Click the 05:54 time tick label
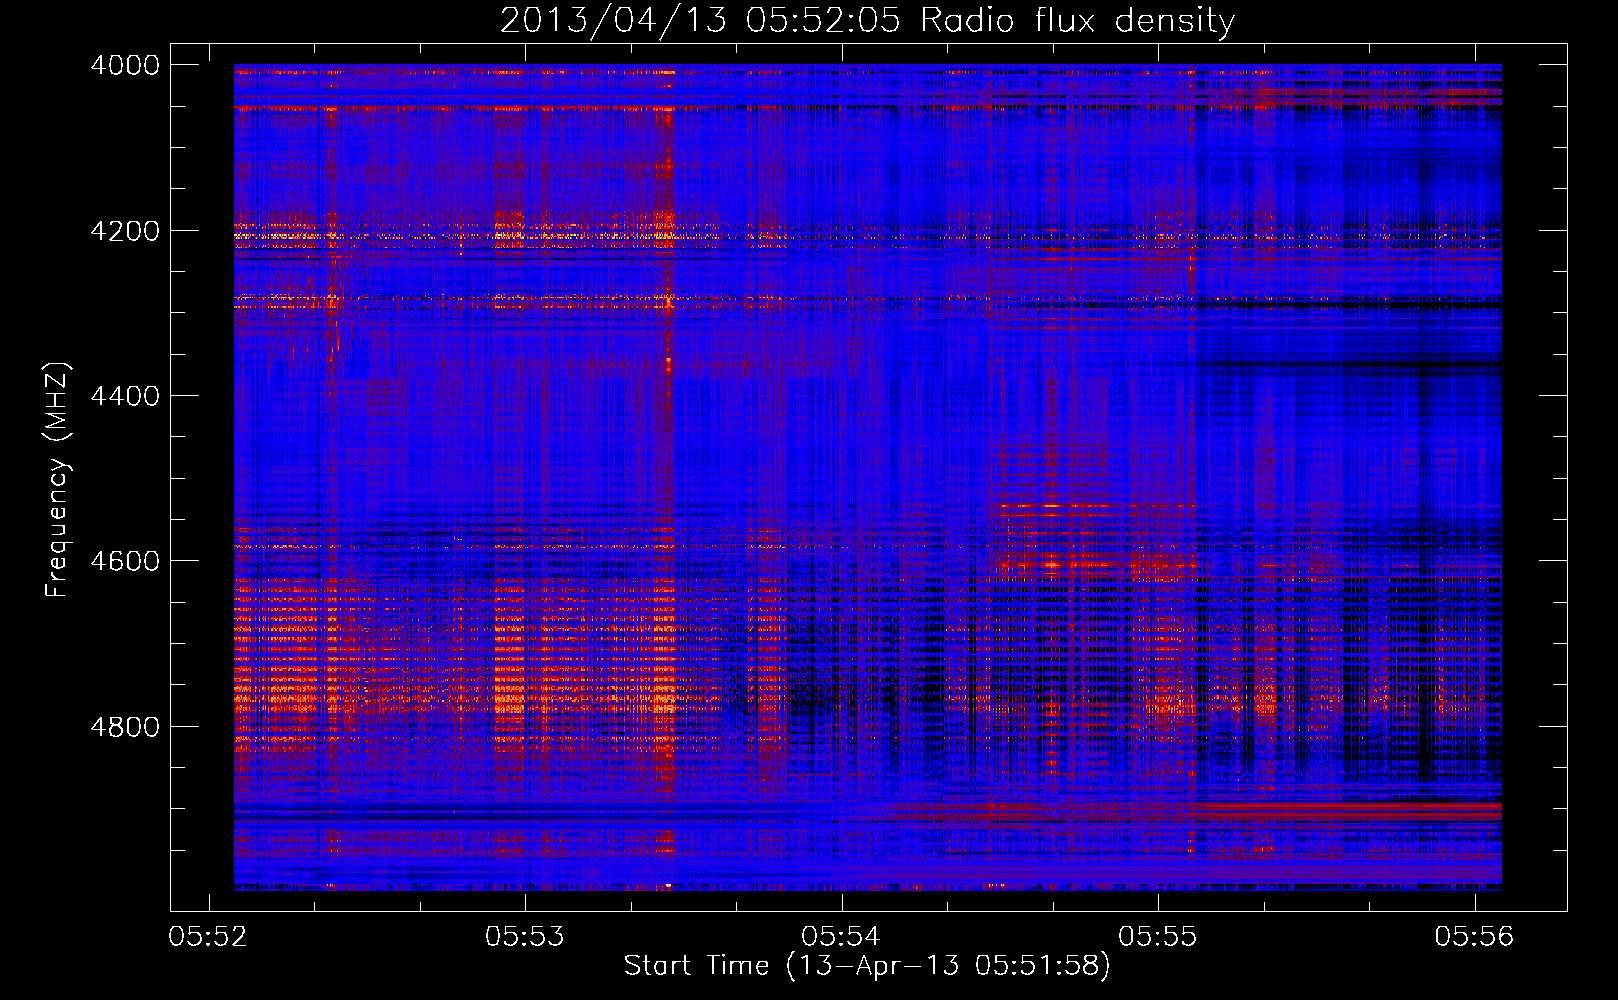The height and width of the screenshot is (1000, 1618). click(x=841, y=937)
